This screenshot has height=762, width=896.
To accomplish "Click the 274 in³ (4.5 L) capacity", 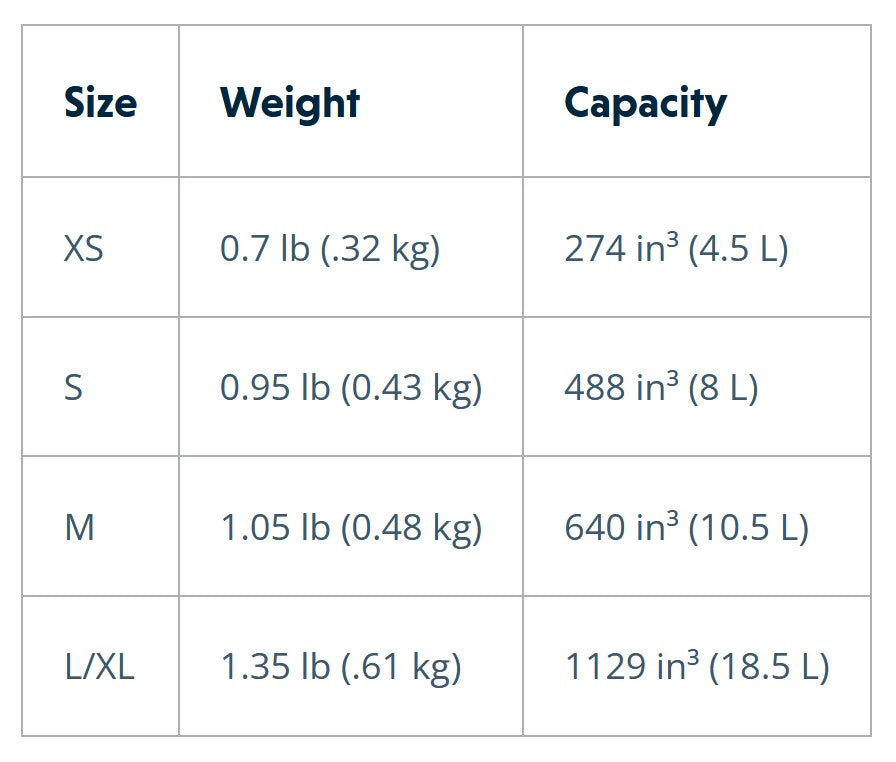I will pos(676,248).
